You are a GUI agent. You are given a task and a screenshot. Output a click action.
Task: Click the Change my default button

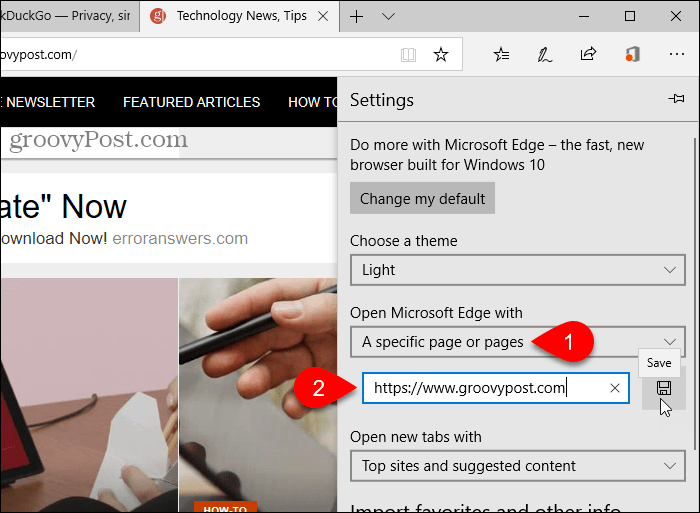tap(422, 198)
